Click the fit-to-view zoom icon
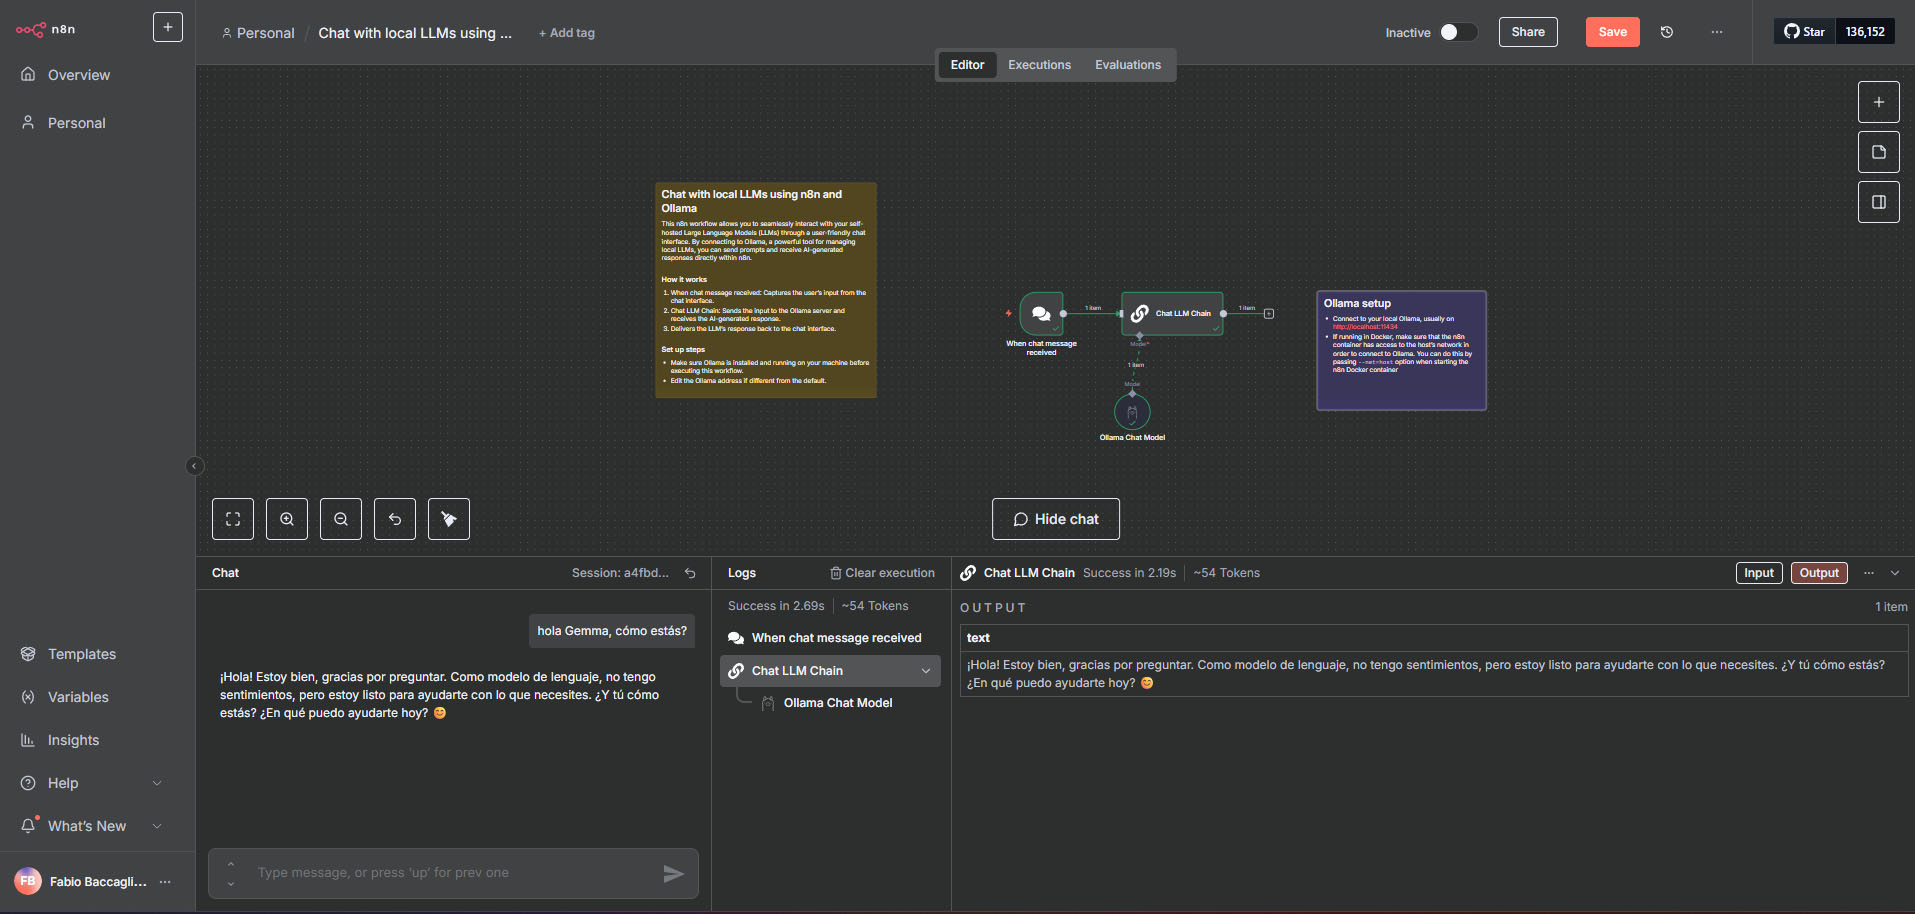The height and width of the screenshot is (914, 1915). pos(233,519)
